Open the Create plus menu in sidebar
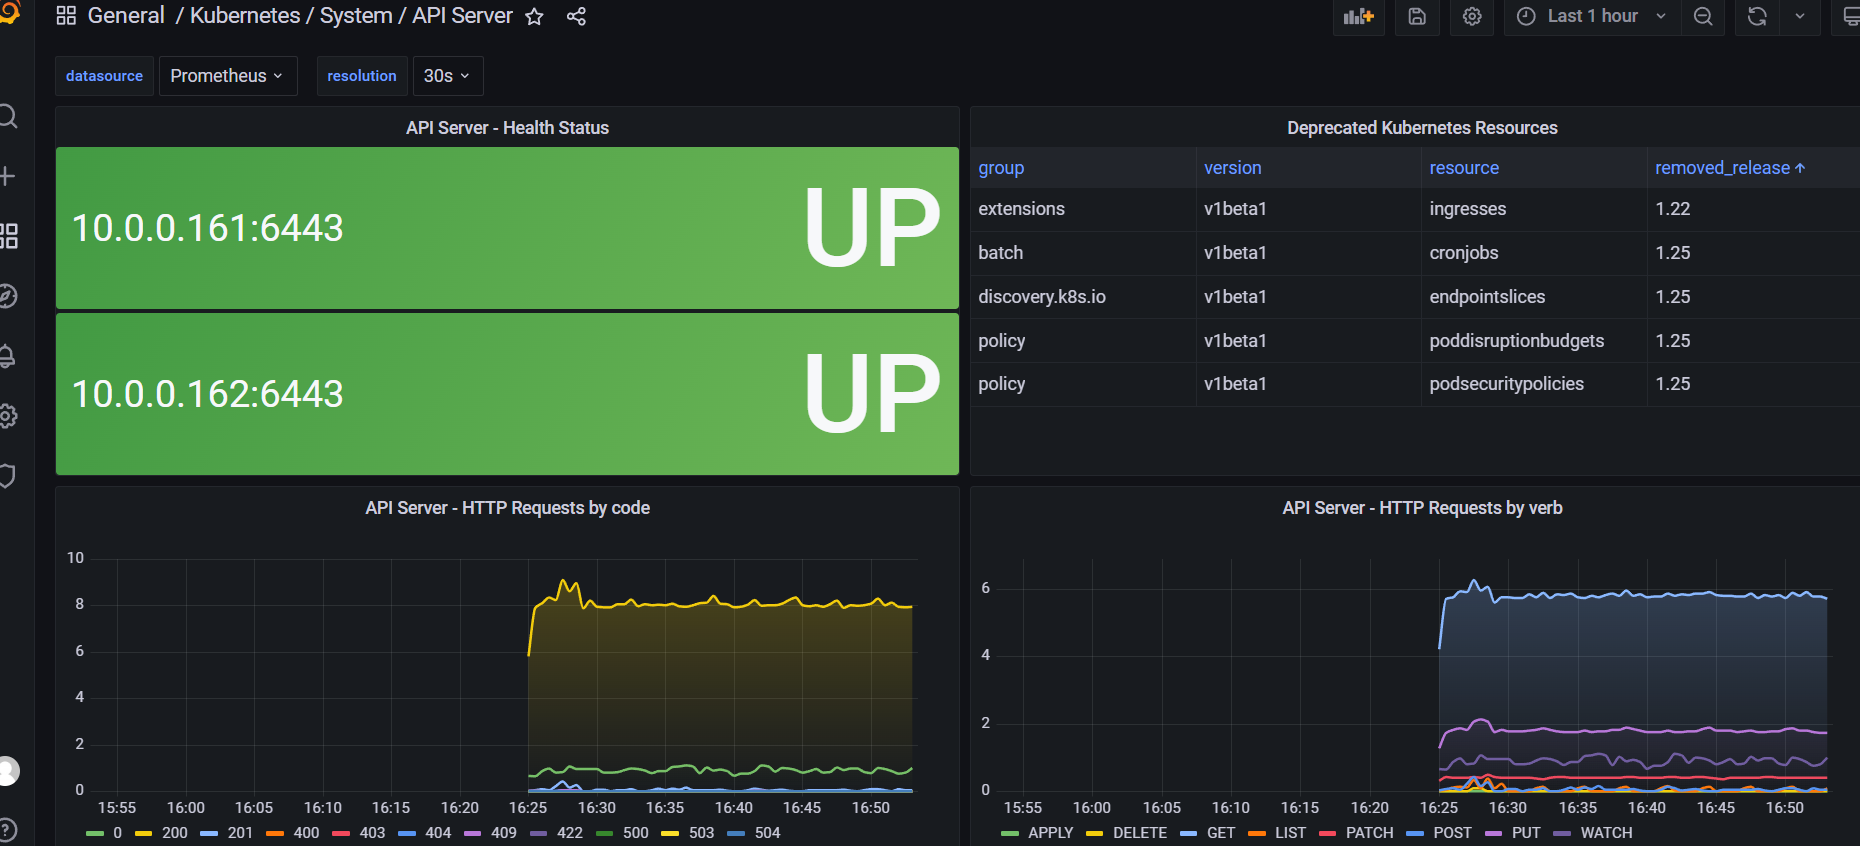The height and width of the screenshot is (846, 1860). tap(7, 176)
